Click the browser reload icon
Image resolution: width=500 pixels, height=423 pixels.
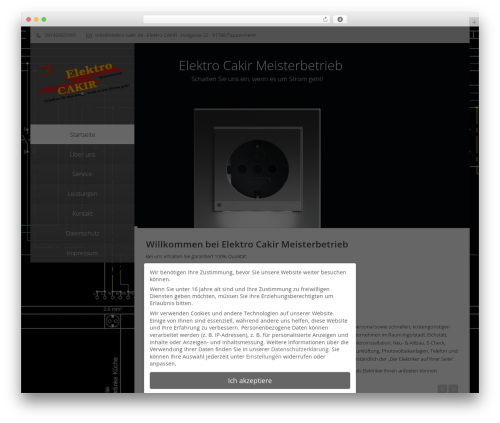point(325,19)
